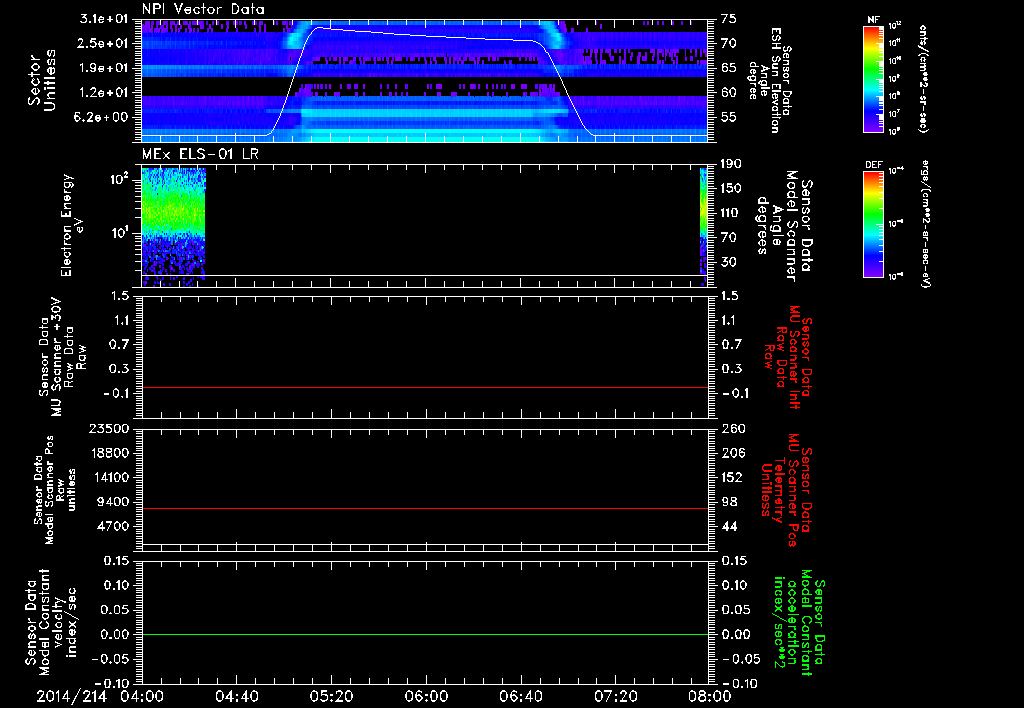The image size is (1024, 708).
Task: Click the green line in velocity plot
Action: click(x=425, y=634)
